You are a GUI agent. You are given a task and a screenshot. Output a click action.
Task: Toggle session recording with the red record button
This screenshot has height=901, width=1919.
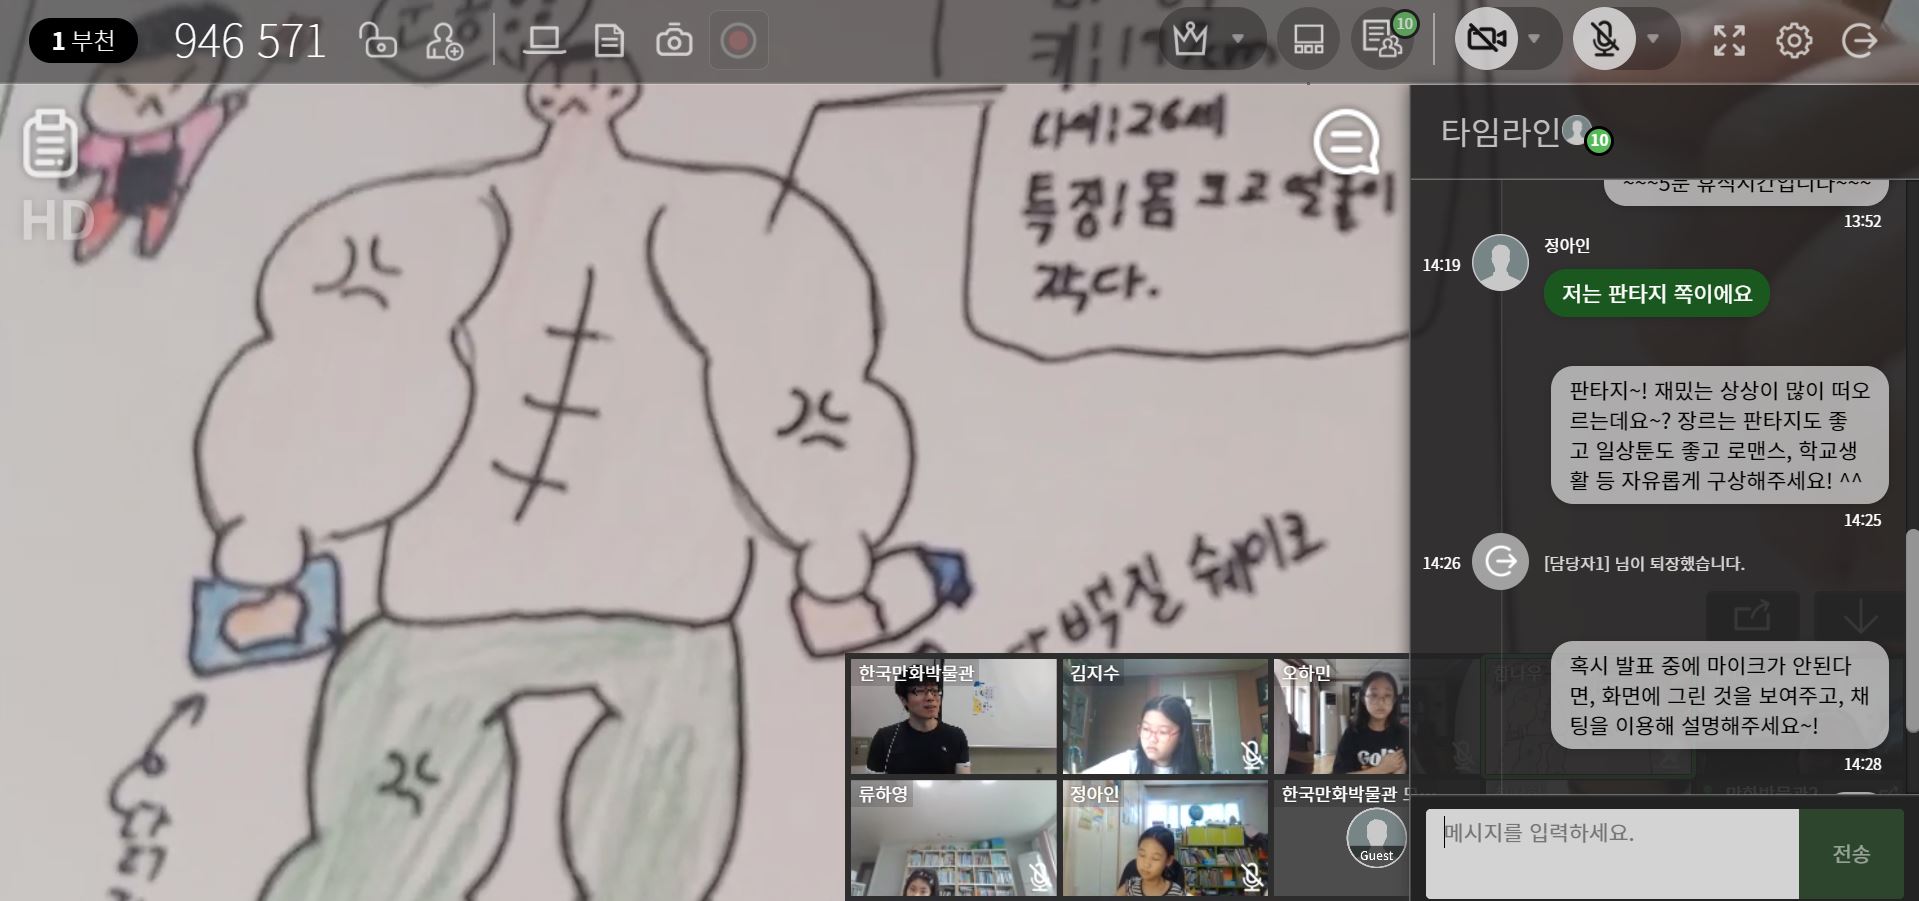tap(738, 41)
